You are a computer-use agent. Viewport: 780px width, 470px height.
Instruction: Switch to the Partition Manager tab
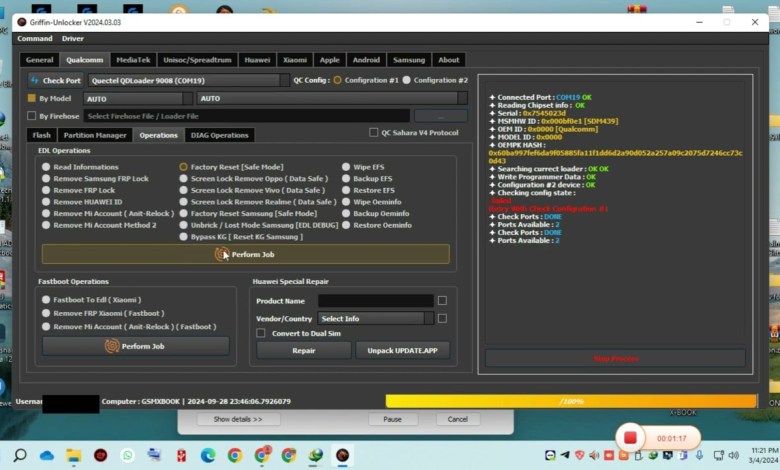pyautogui.click(x=95, y=135)
